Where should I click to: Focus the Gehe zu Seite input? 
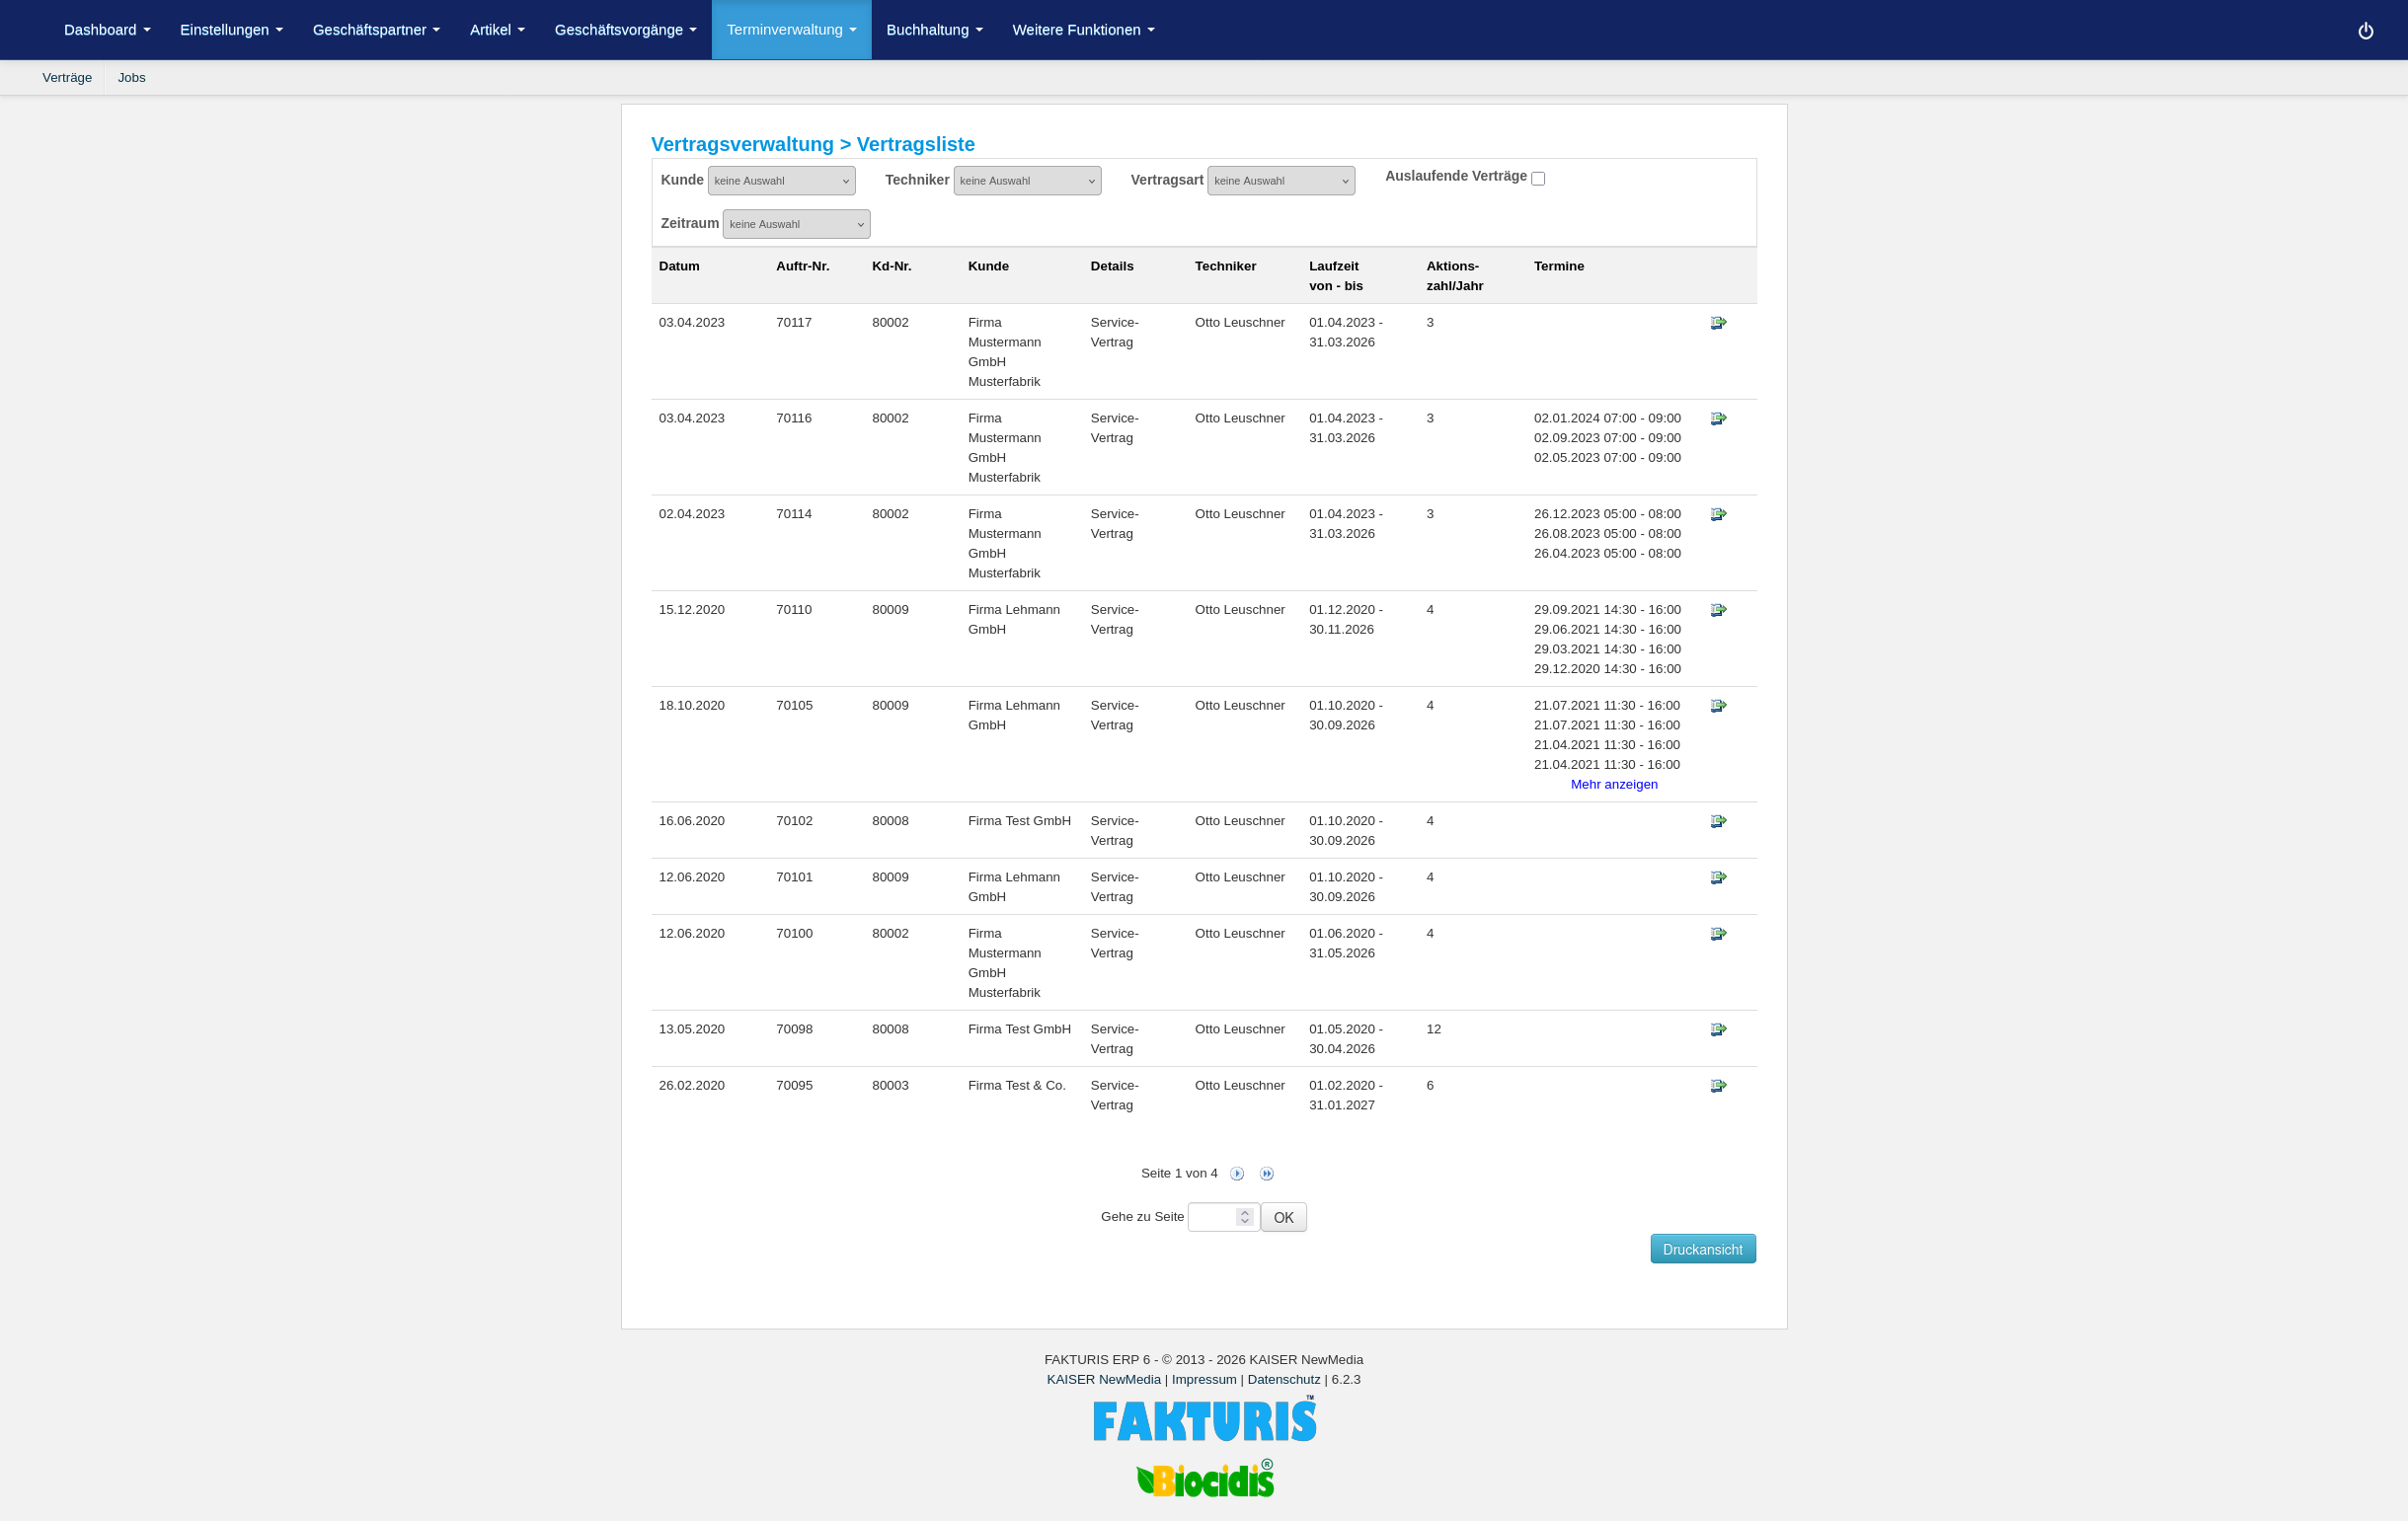pyautogui.click(x=1211, y=1217)
